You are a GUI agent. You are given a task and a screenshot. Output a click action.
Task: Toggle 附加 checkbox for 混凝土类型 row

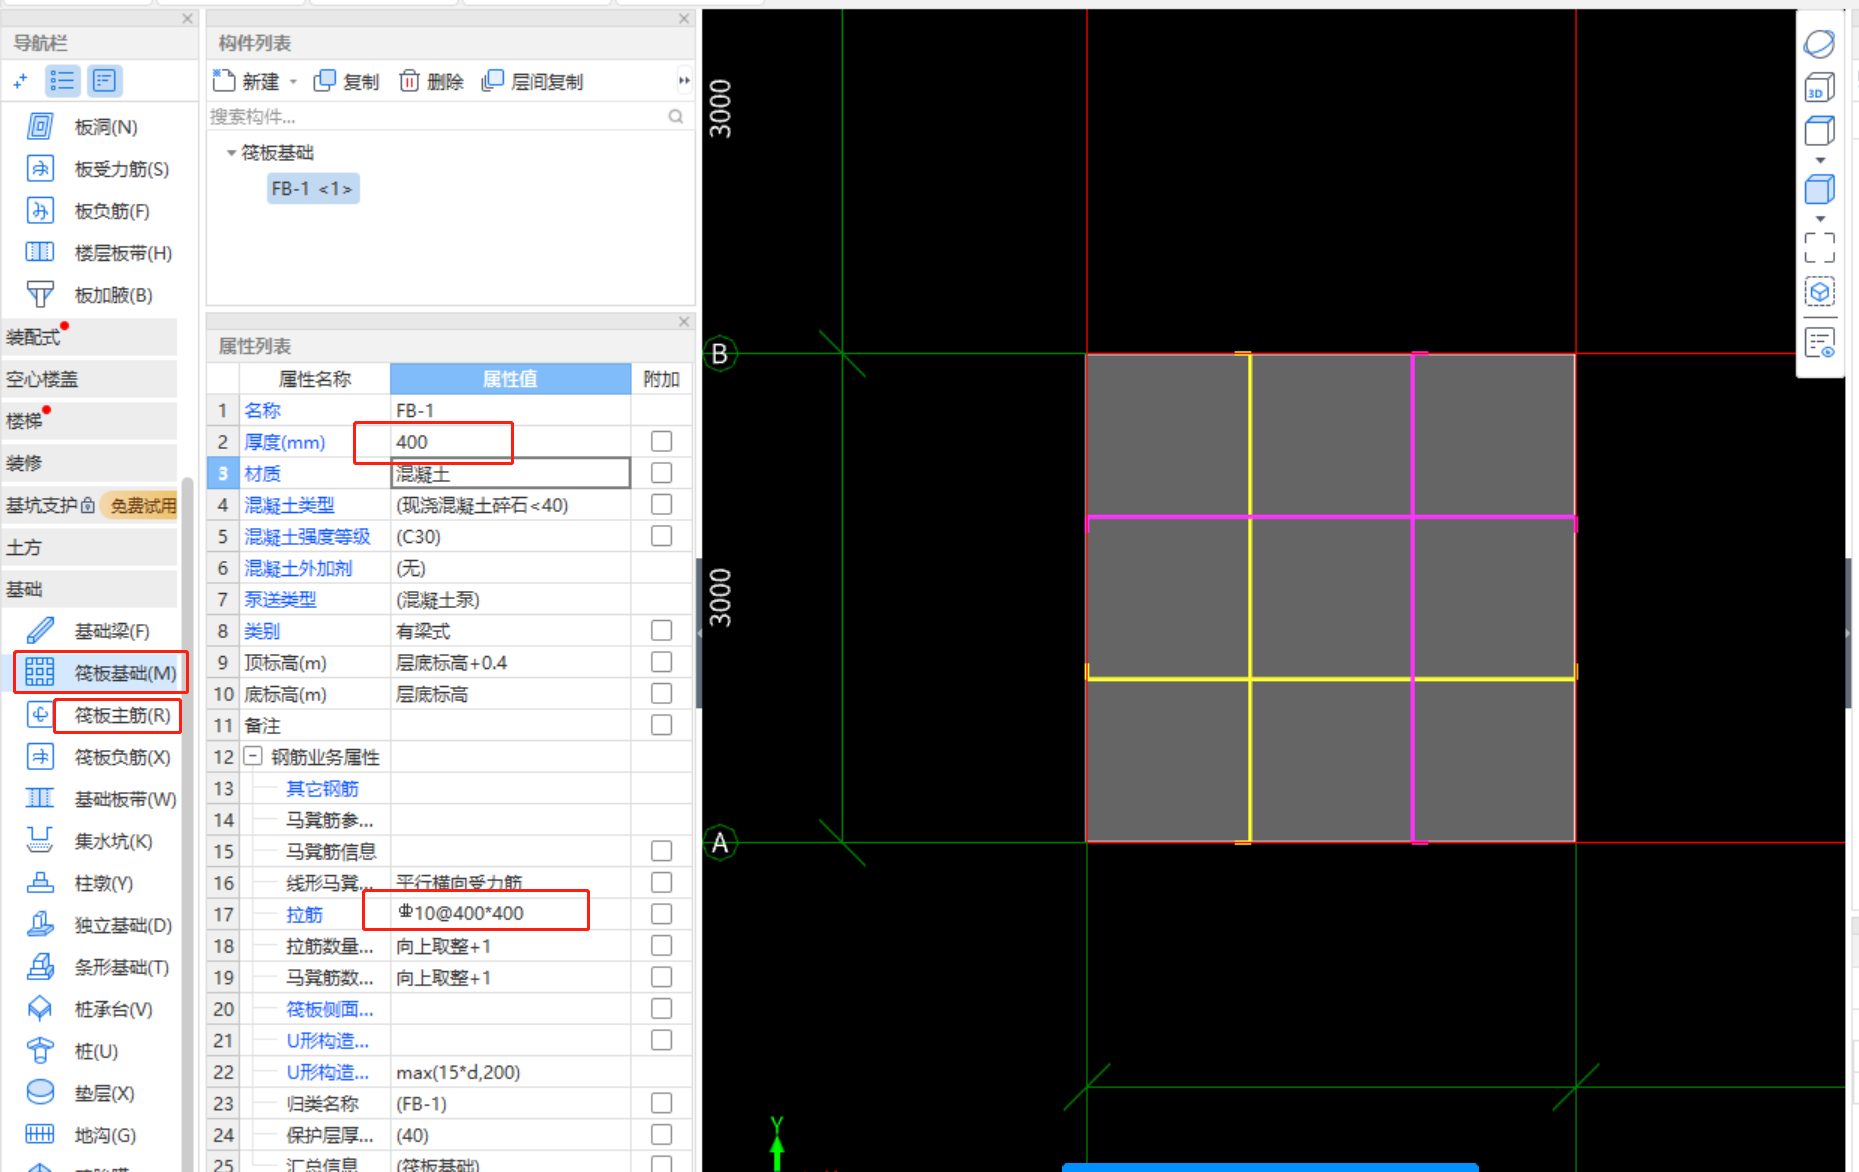click(x=661, y=504)
